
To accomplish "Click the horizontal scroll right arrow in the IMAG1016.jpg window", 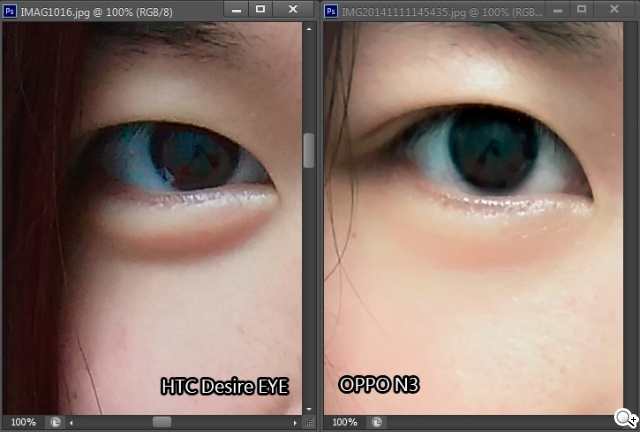I will click(295, 423).
